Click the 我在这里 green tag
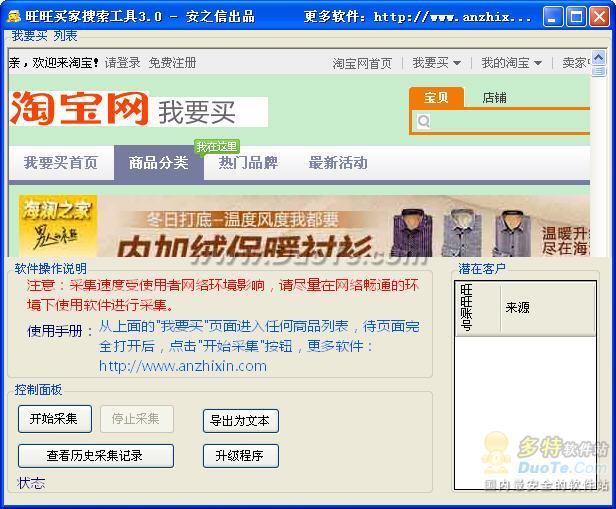Screen dimensions: 616x509 coord(216,147)
